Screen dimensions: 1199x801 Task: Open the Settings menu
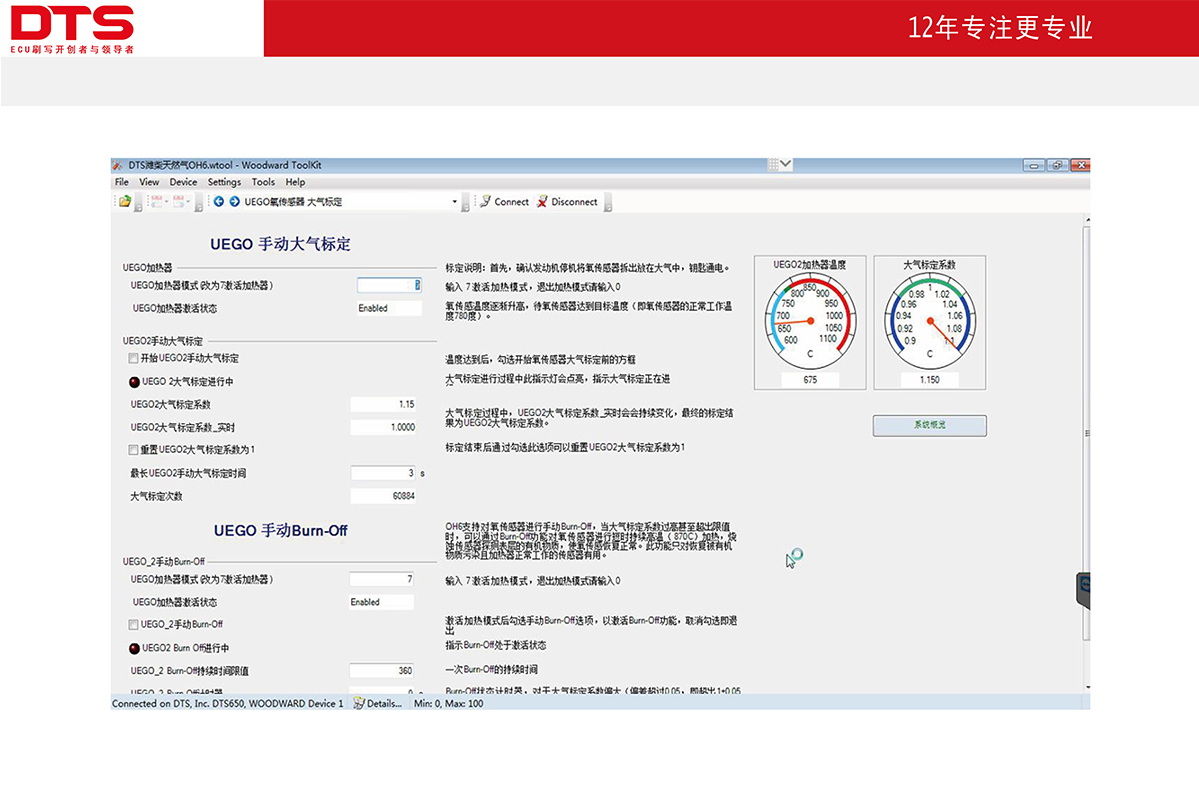(x=224, y=183)
